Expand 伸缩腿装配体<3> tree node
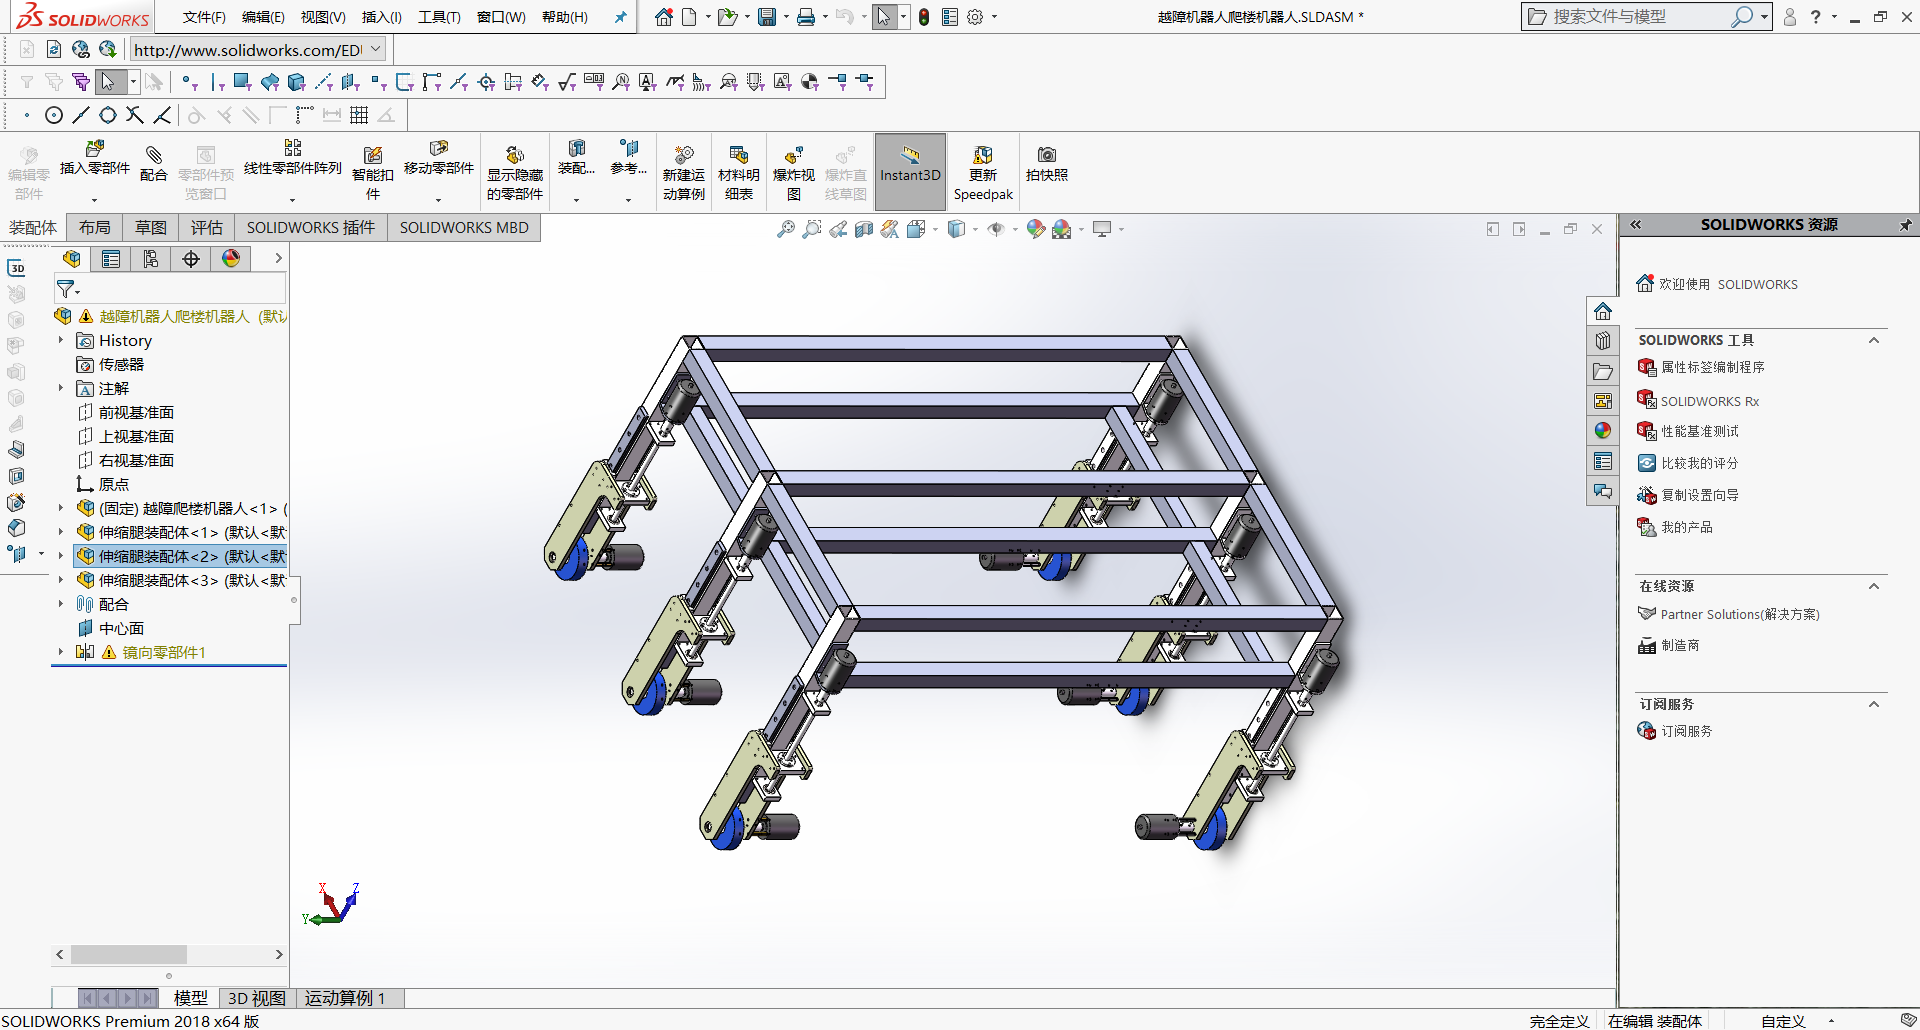Image resolution: width=1920 pixels, height=1030 pixels. coord(61,581)
